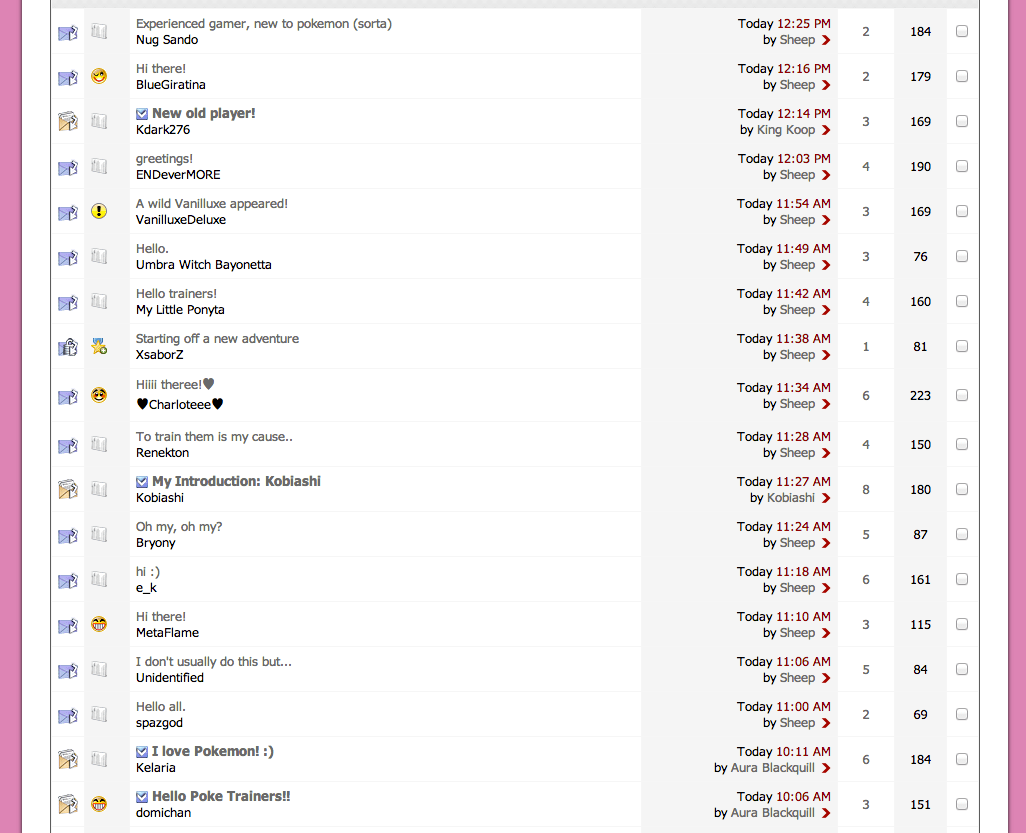Toggle the selection checkbox for 'I love Pokemon! :)'
This screenshot has width=1026, height=833.
(x=962, y=759)
